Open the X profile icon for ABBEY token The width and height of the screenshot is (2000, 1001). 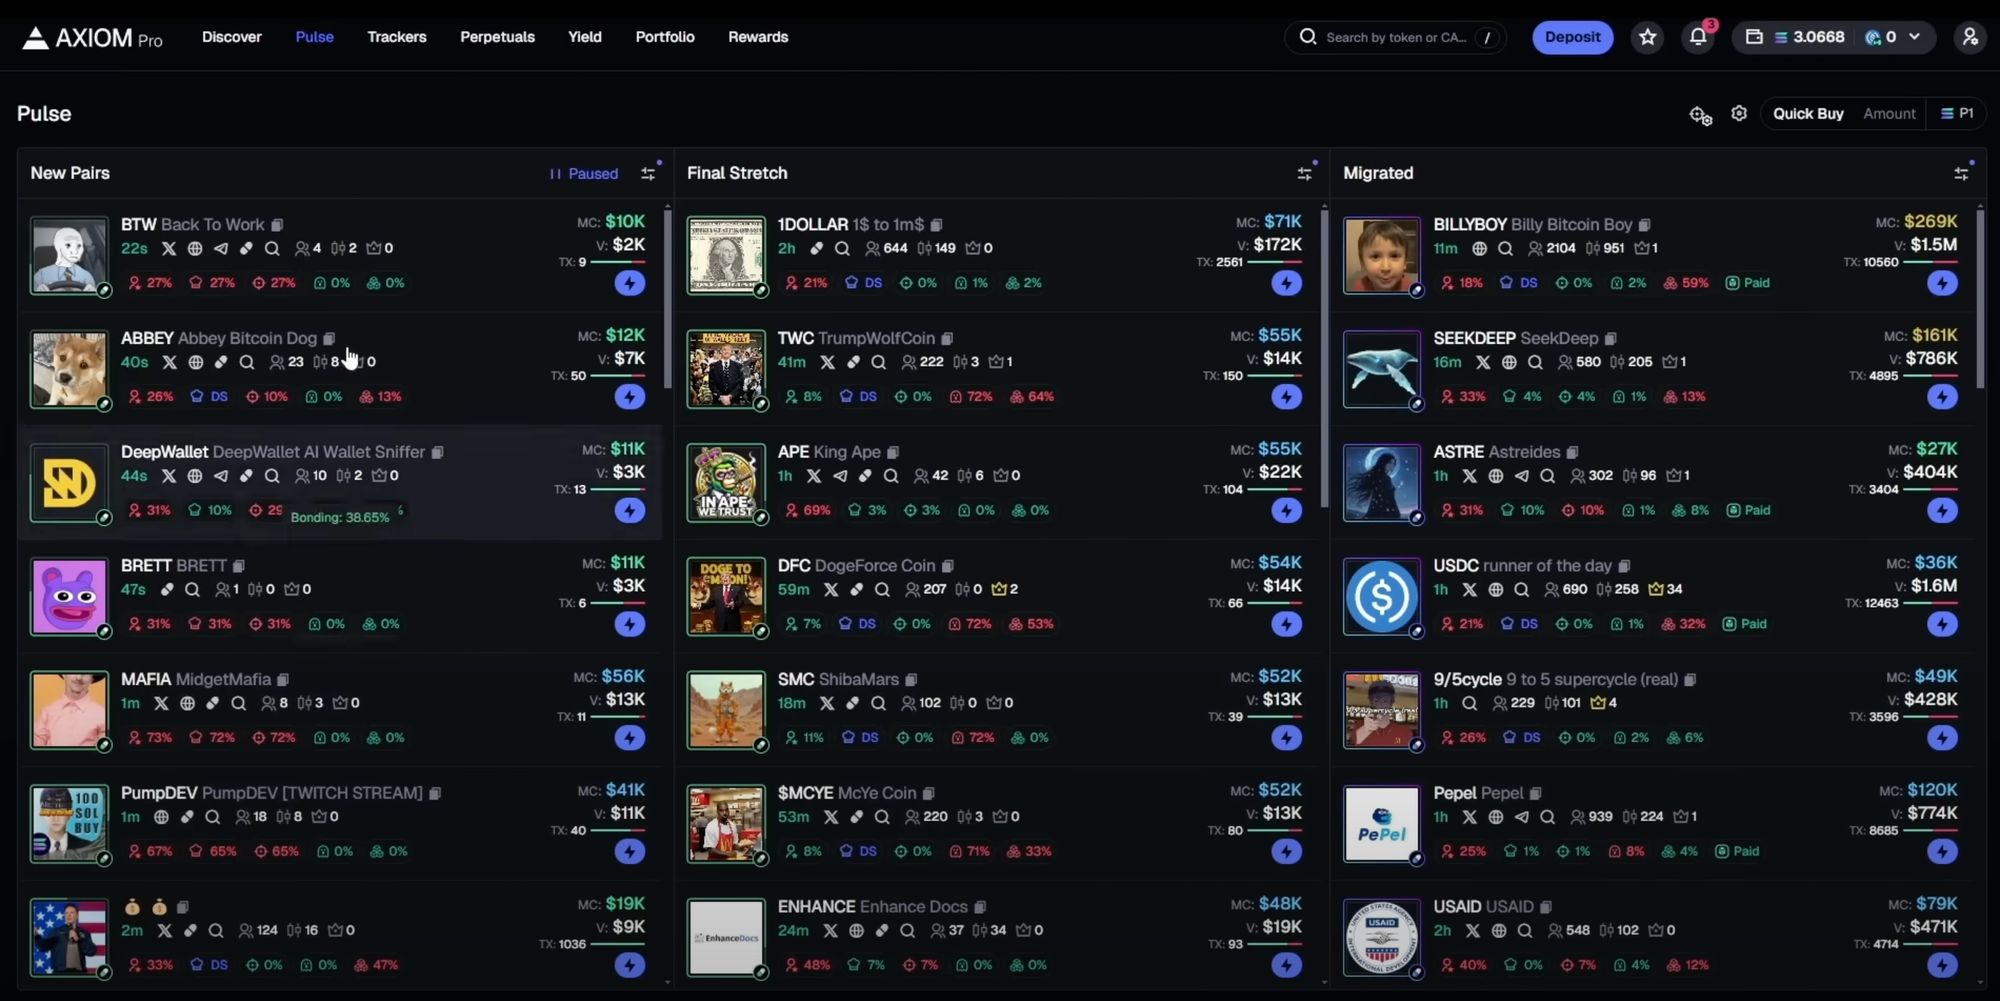point(169,362)
